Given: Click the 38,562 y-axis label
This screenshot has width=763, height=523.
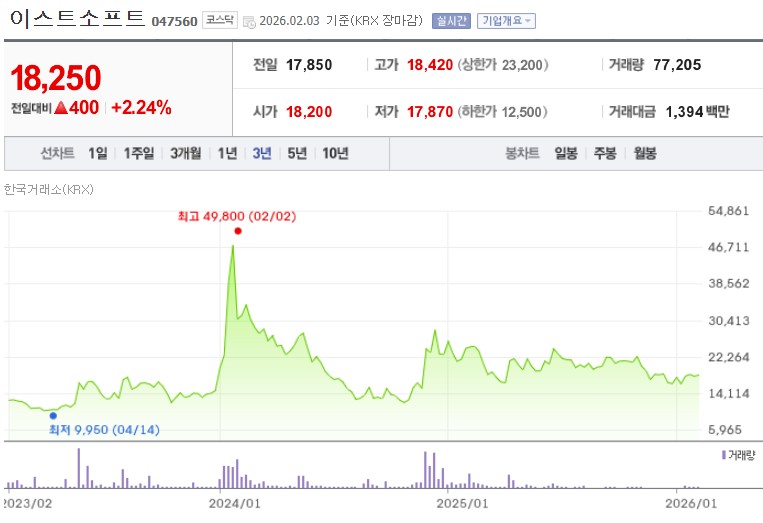Looking at the screenshot, I should click(x=728, y=284).
